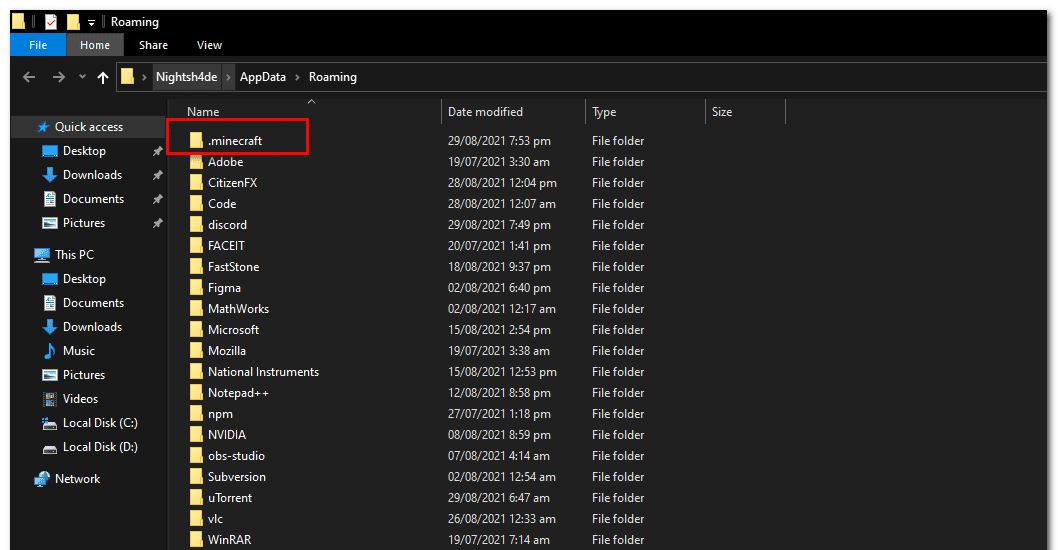This screenshot has width=1058, height=550.
Task: Switch to the Share ribbon tab
Action: coord(153,45)
